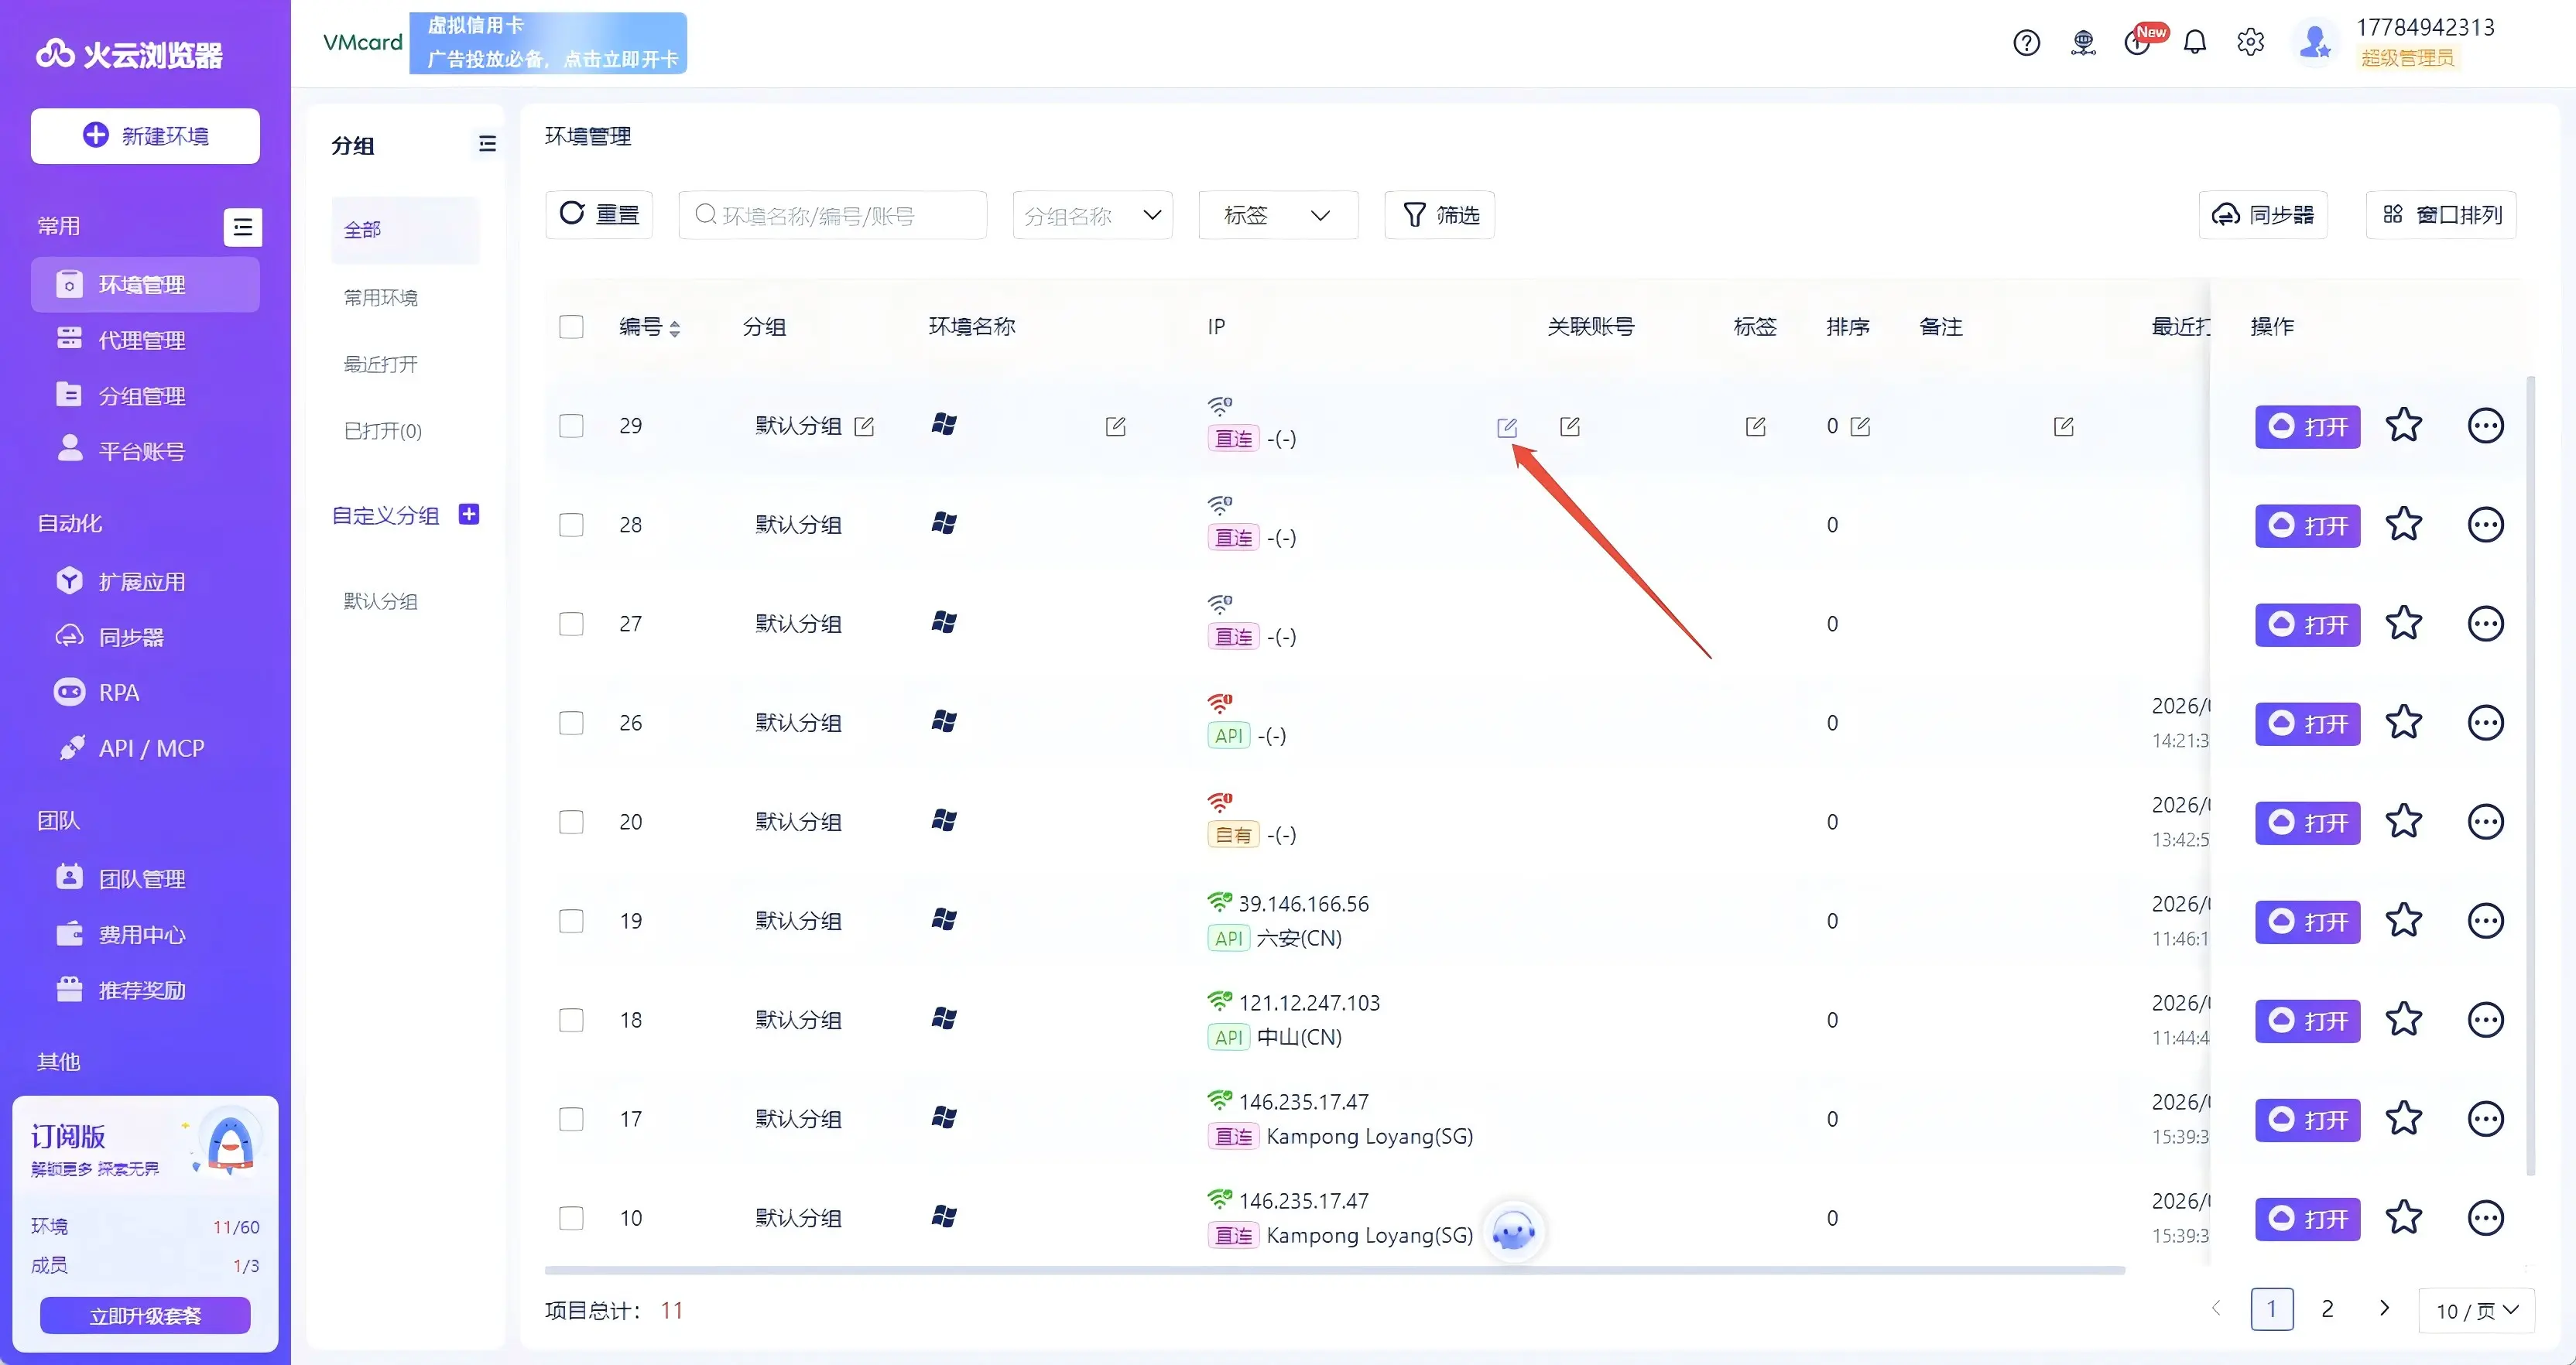Edit group pencil icon on row 29
2576x1365 pixels.
[x=864, y=427]
